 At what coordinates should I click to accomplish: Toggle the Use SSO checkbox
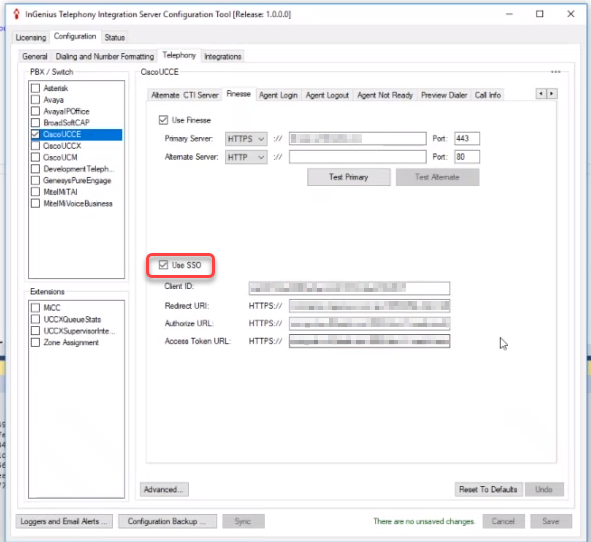163,265
